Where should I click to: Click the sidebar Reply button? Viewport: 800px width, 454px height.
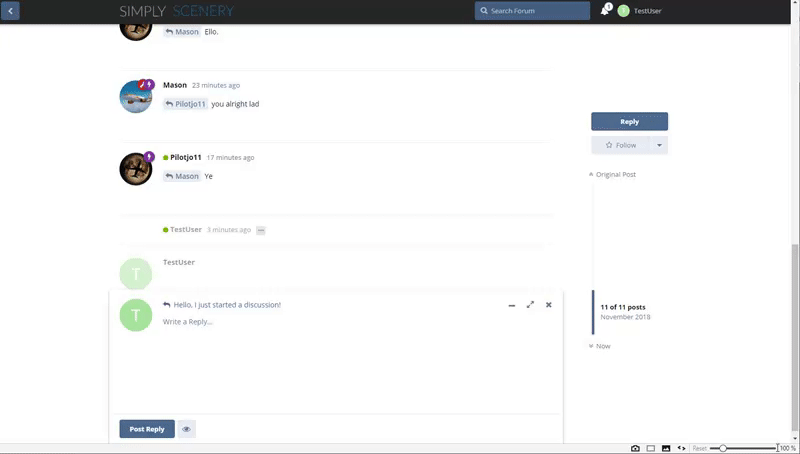click(629, 121)
